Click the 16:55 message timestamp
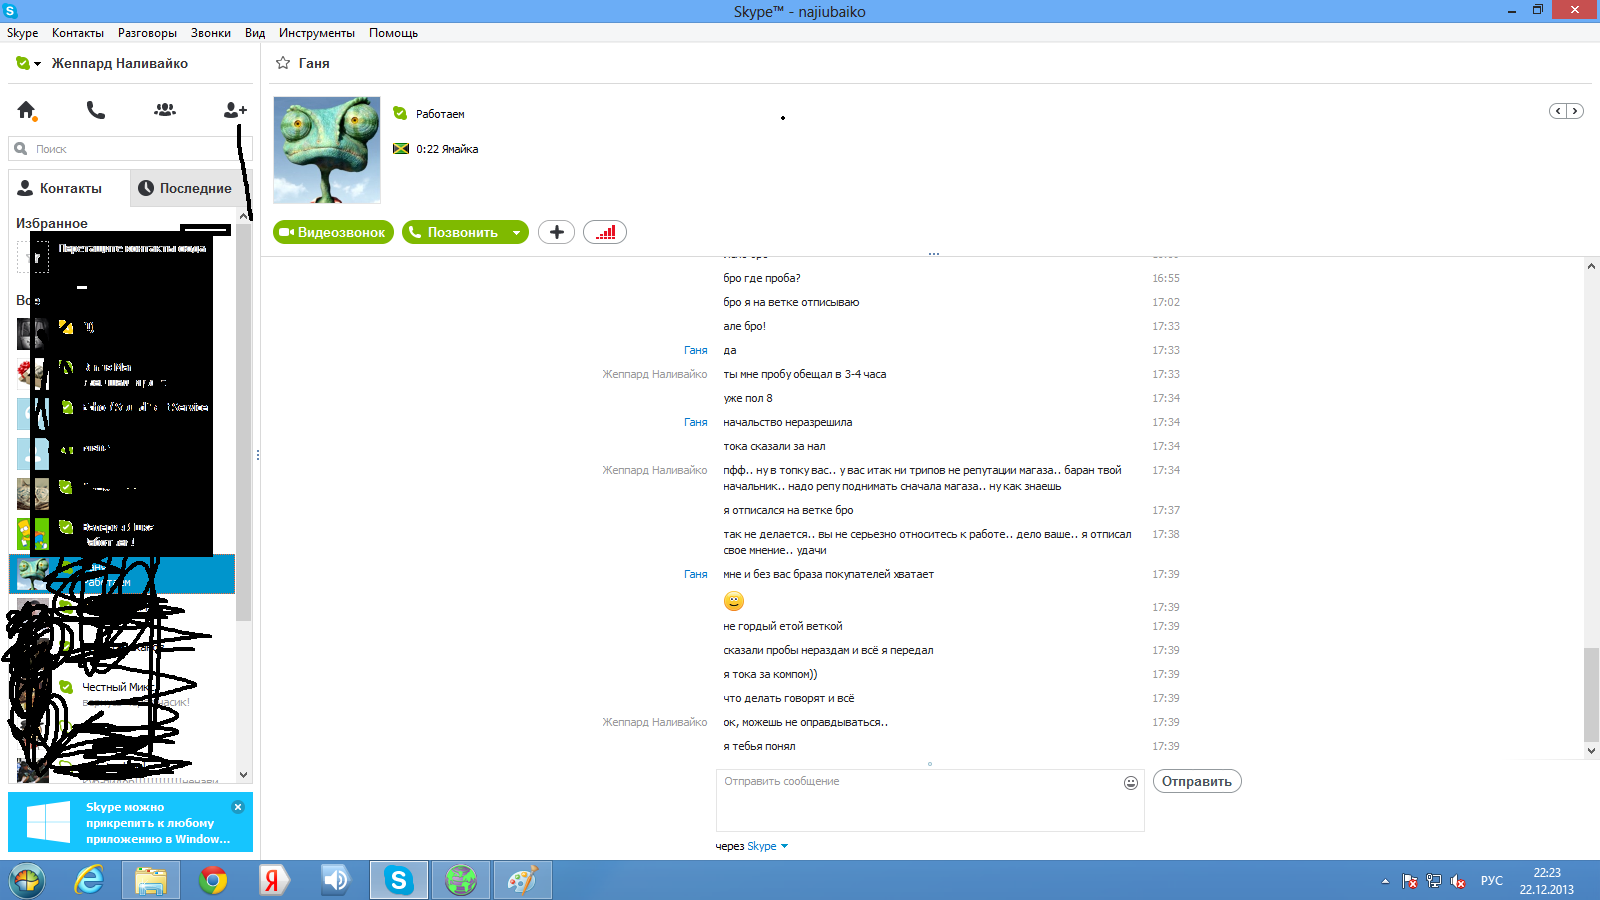Screen dimensions: 1600x900 pos(1166,278)
